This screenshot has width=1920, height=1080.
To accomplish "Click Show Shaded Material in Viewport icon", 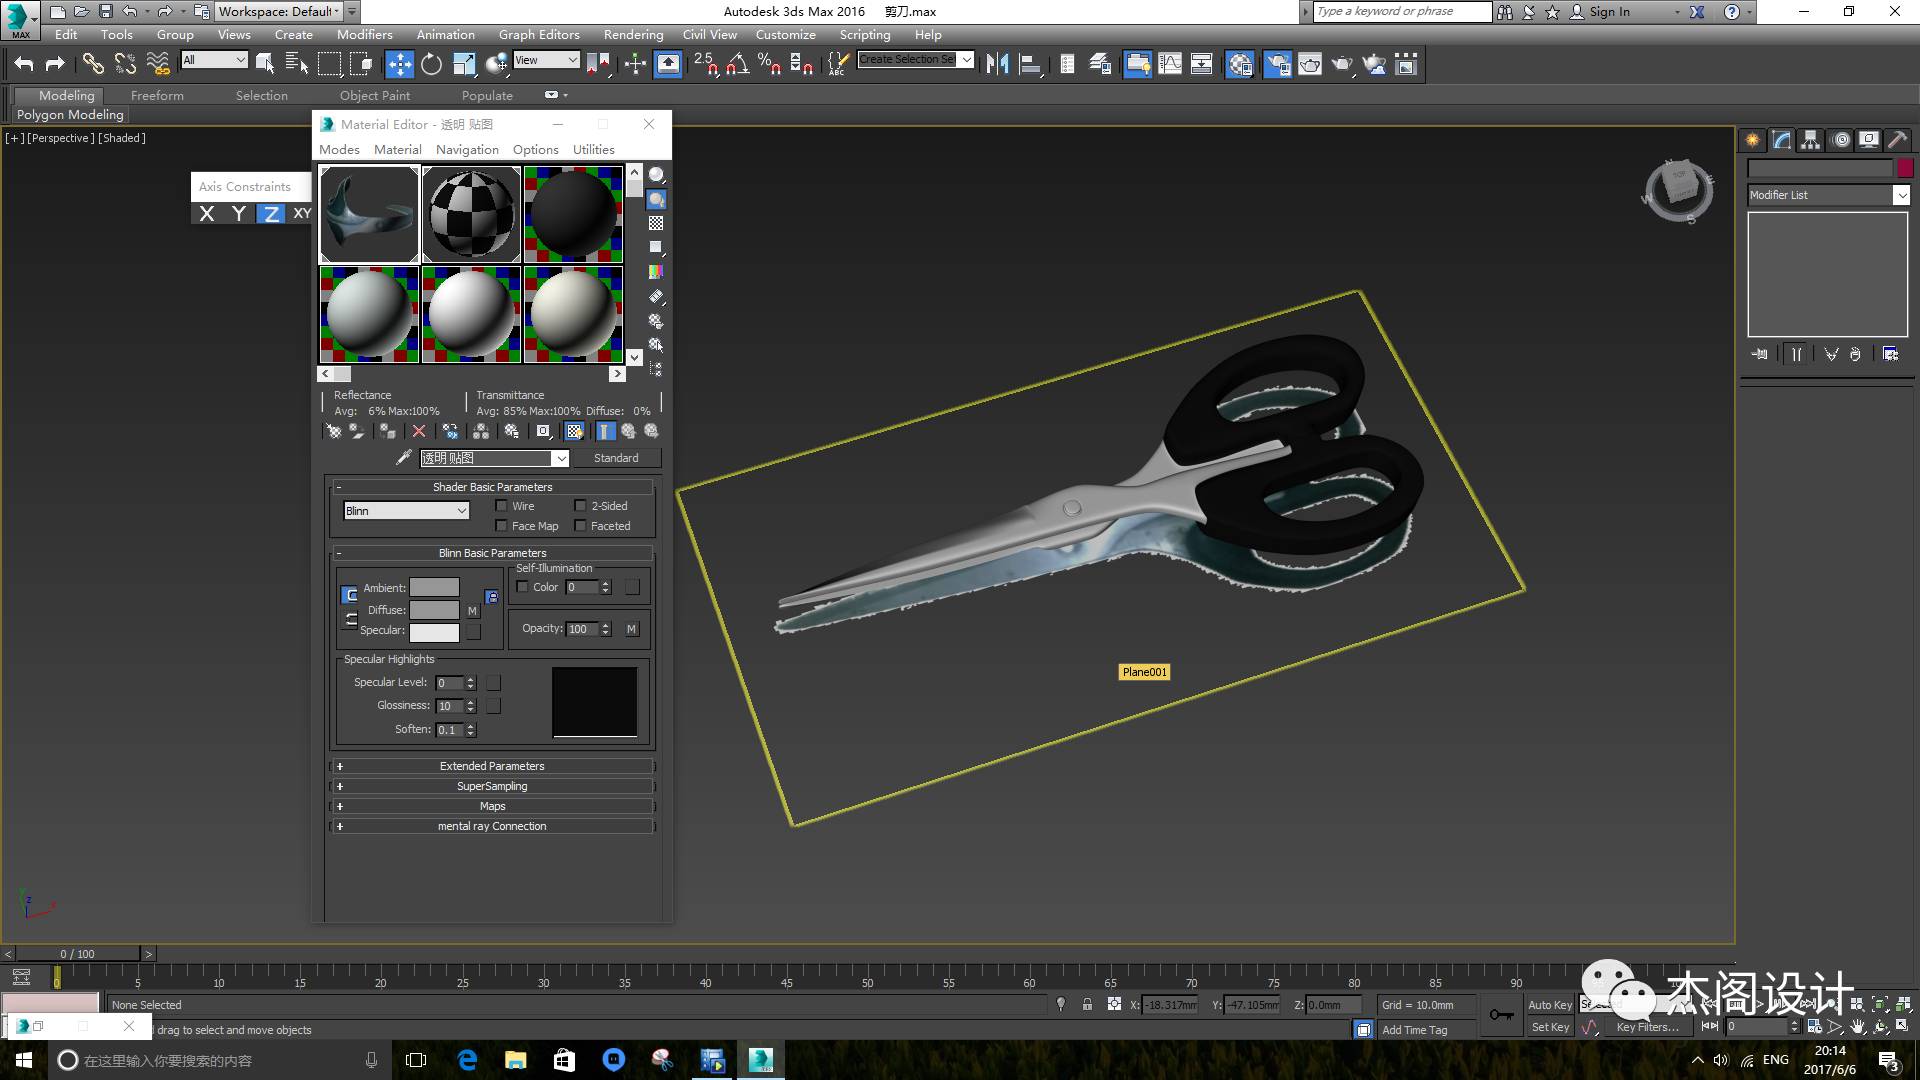I will click(x=574, y=431).
